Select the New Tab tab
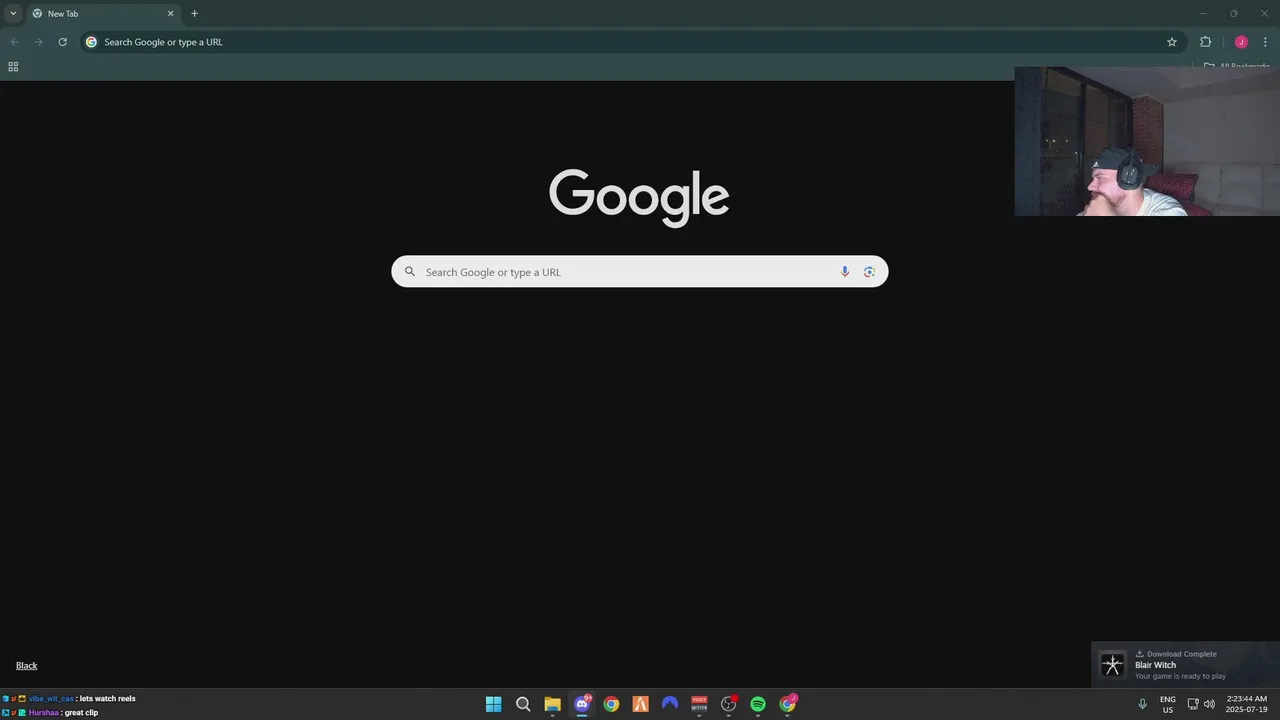1280x720 pixels. [x=103, y=14]
